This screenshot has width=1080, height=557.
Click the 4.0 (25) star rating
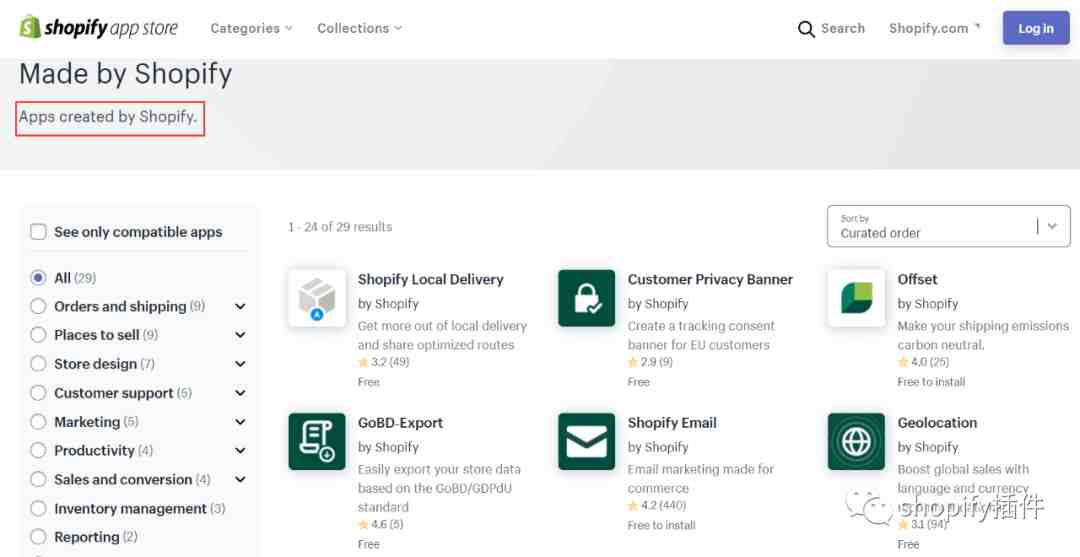pyautogui.click(x=923, y=362)
